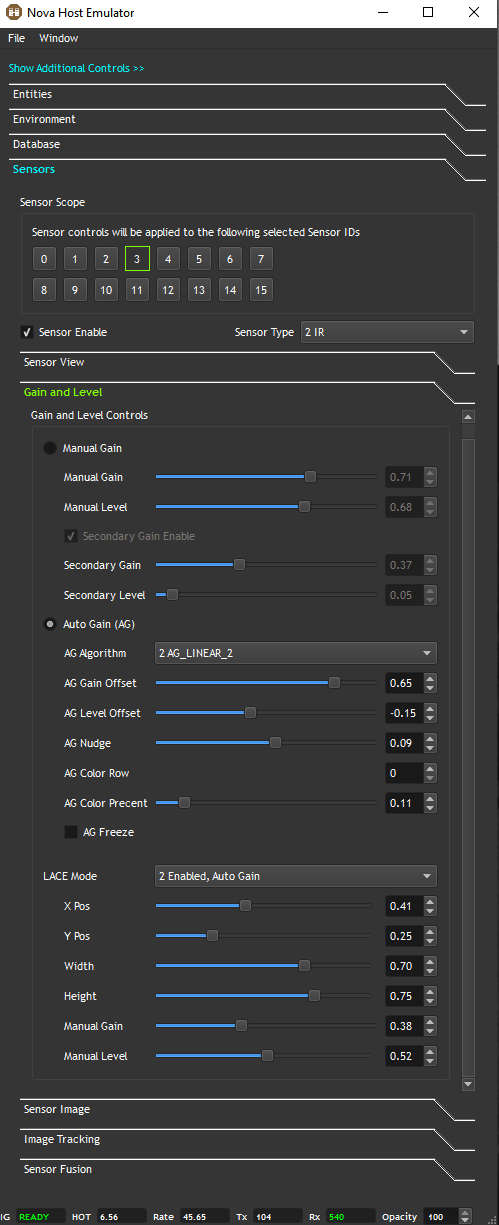Expand the Image Tracking section
Screen dimensions: 499x1225
tap(62, 1139)
